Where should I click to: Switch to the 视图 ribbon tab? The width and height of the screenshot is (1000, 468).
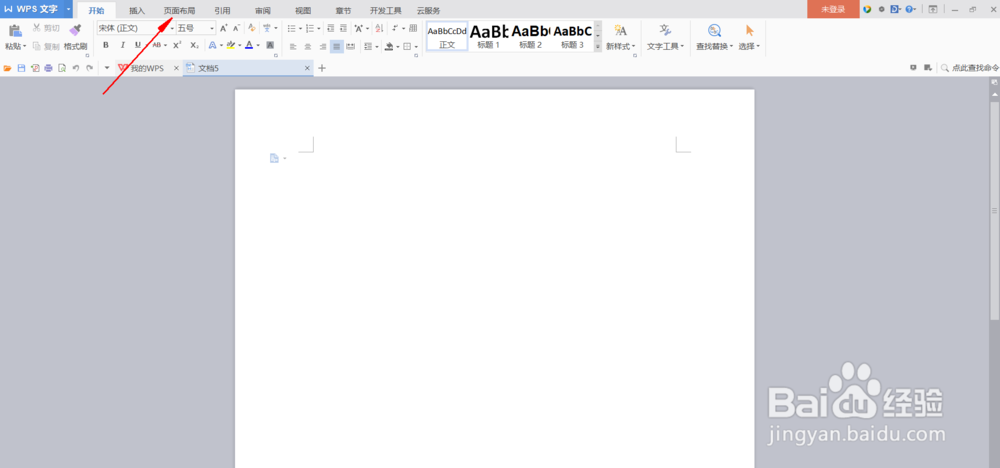pyautogui.click(x=303, y=11)
